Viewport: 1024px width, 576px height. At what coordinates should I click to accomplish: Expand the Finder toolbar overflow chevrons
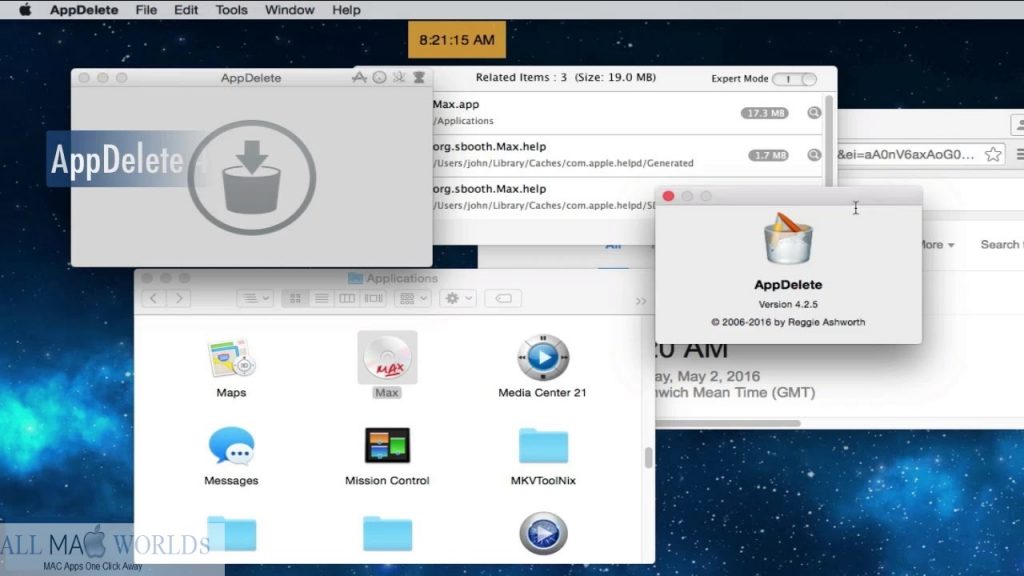641,301
